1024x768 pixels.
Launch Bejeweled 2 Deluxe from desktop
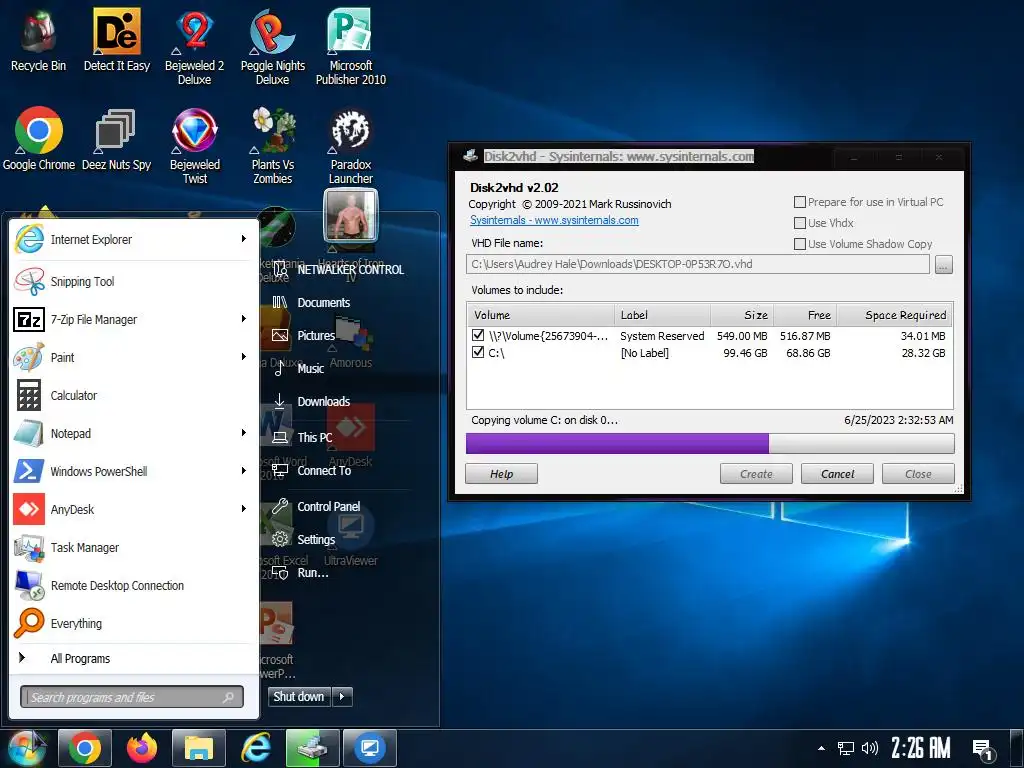point(195,47)
